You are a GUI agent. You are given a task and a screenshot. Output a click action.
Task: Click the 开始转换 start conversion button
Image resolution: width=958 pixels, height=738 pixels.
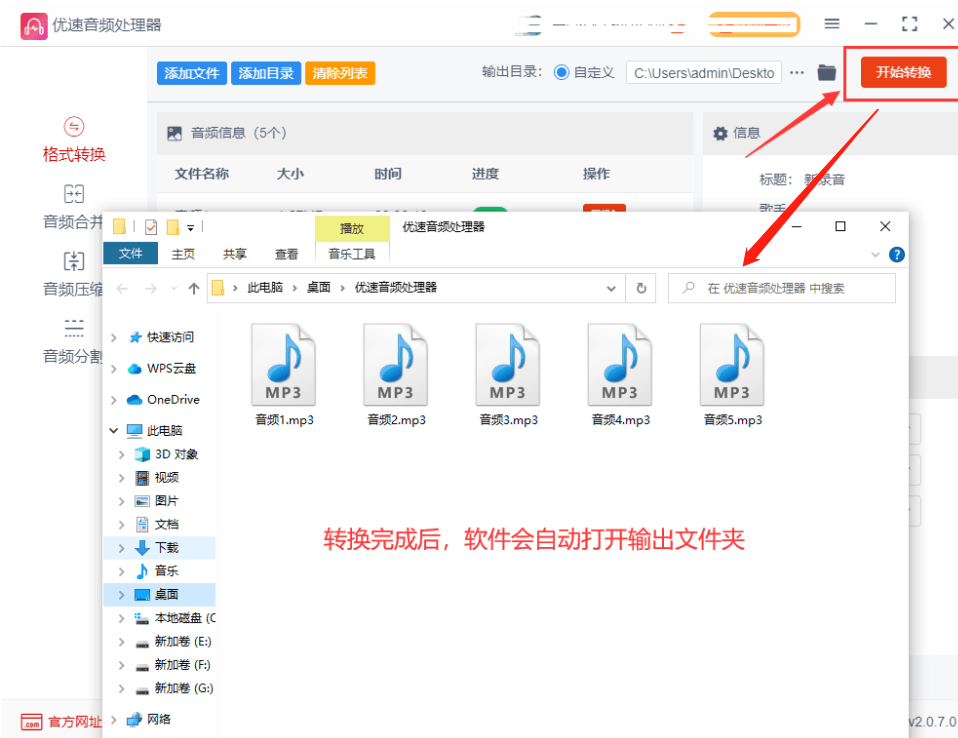pyautogui.click(x=903, y=72)
